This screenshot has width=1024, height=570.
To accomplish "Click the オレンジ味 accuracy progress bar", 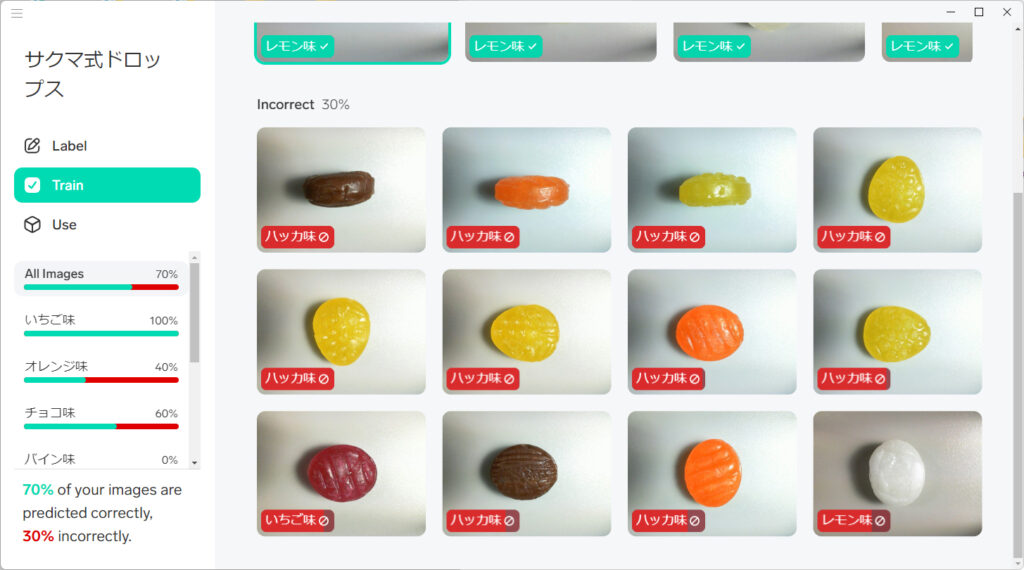I will point(101,380).
